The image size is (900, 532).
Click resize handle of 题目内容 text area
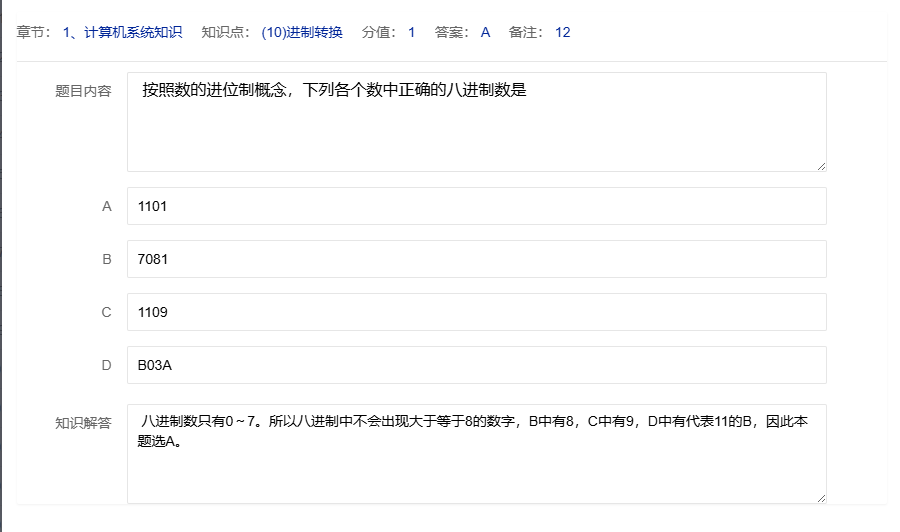(821, 165)
